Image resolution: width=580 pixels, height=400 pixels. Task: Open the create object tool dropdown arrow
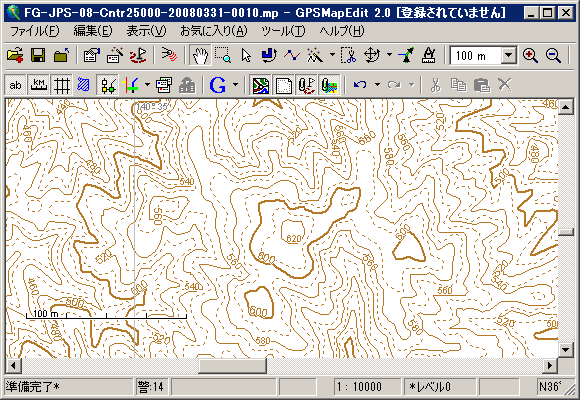(x=332, y=56)
